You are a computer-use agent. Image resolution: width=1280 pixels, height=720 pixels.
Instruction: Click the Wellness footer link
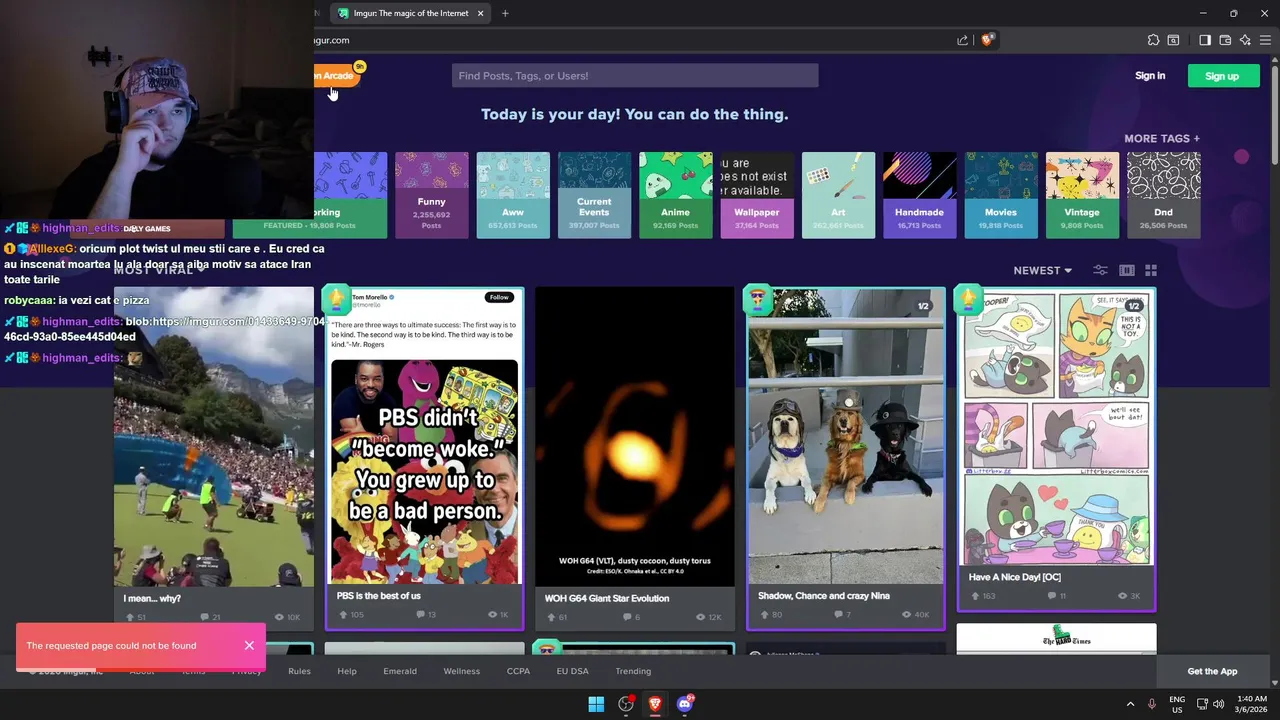click(x=462, y=671)
